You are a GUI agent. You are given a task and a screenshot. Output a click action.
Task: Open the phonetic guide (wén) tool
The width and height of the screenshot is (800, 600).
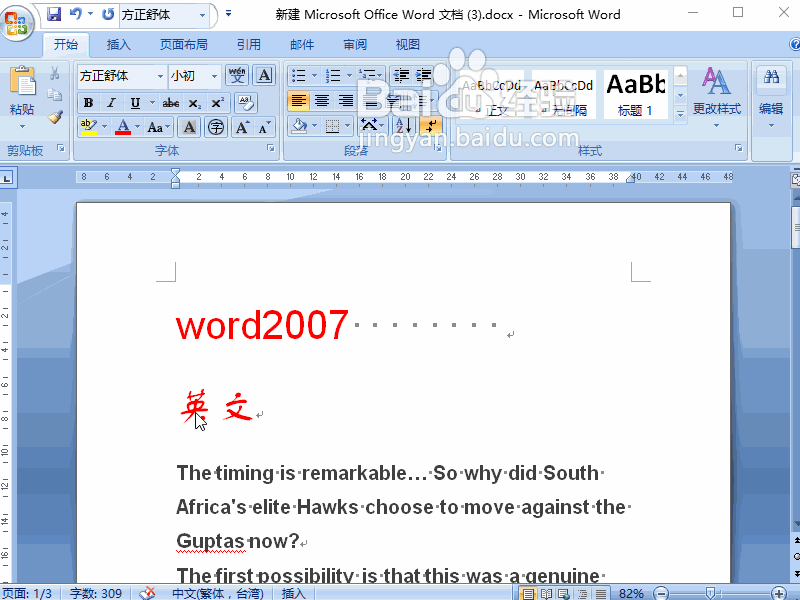click(x=237, y=76)
